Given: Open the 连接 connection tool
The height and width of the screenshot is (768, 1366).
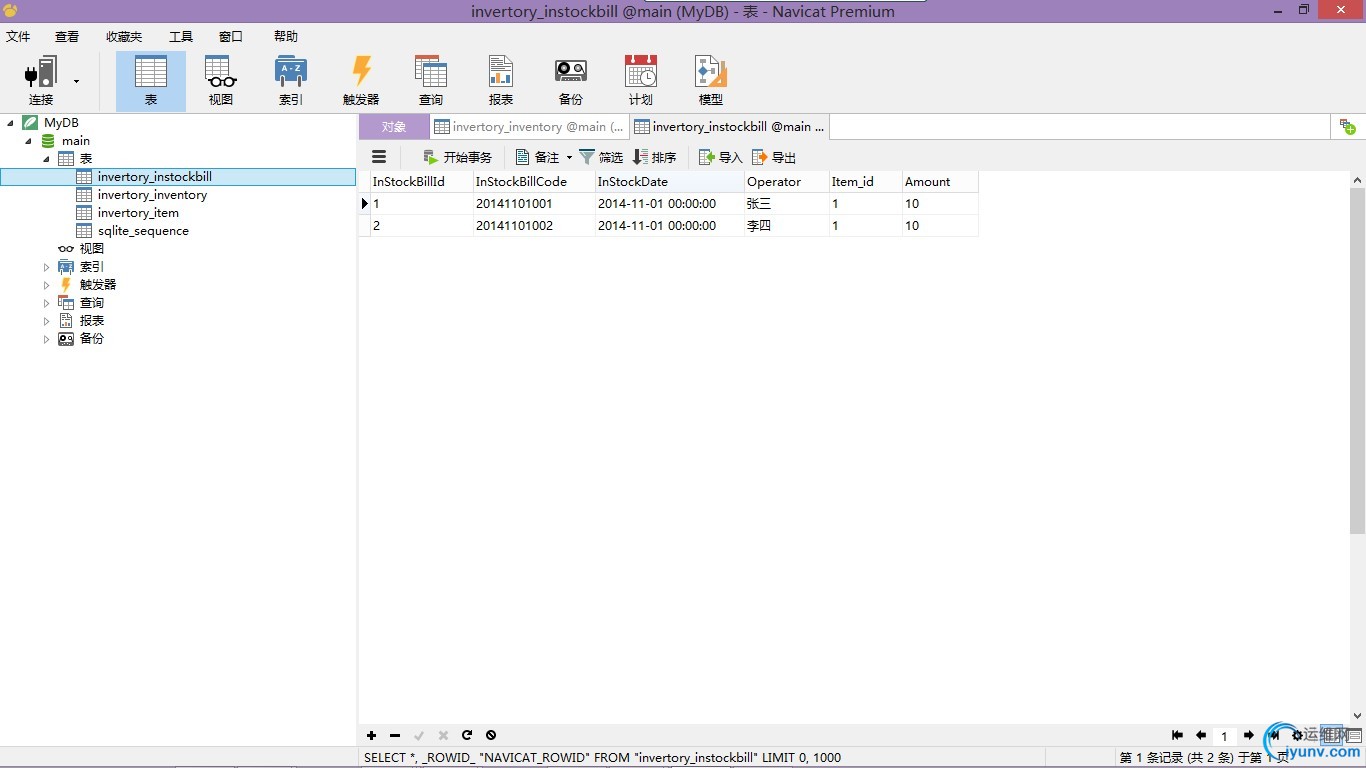Looking at the screenshot, I should pyautogui.click(x=41, y=81).
